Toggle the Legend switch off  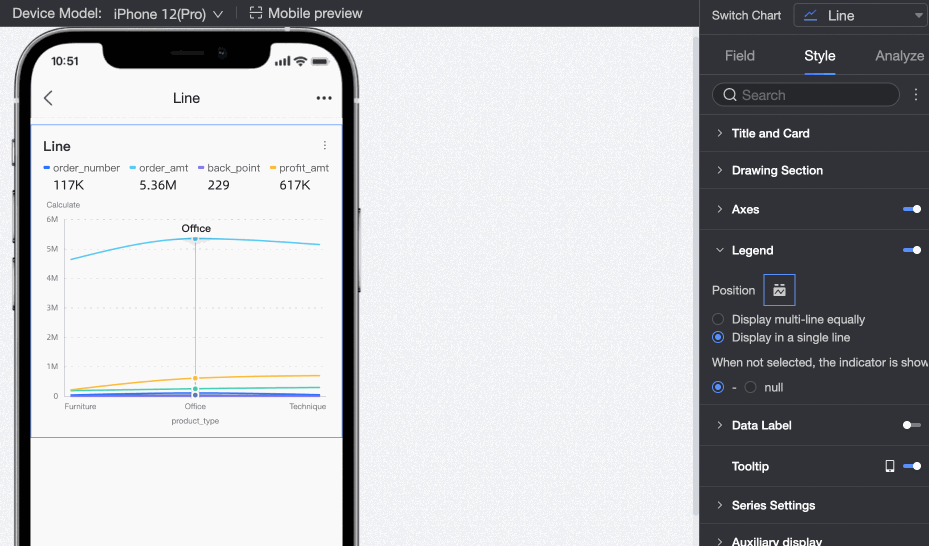(912, 250)
